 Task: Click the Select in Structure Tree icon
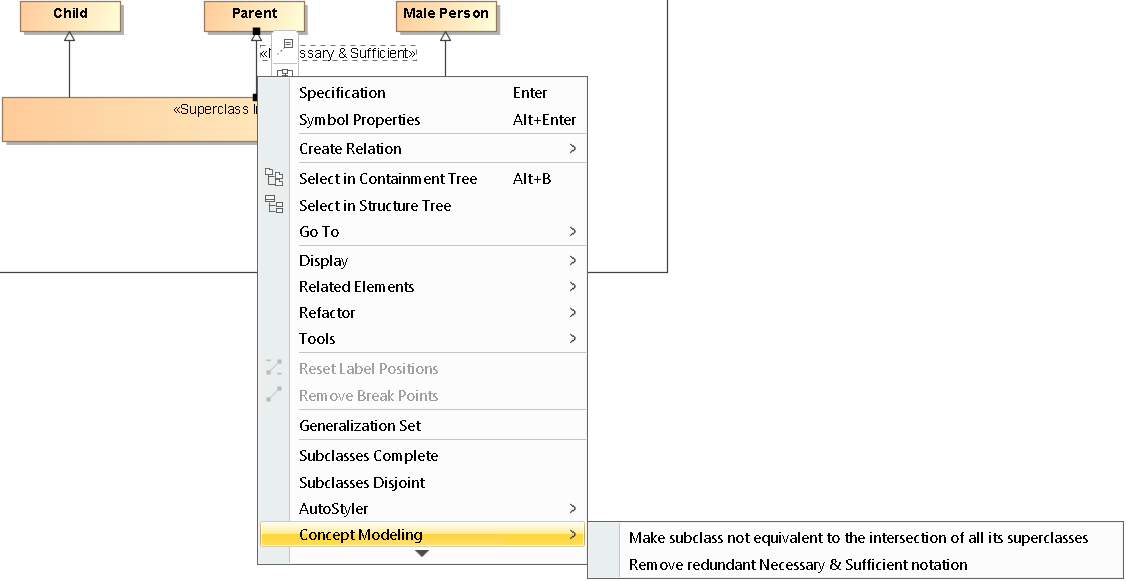click(274, 205)
